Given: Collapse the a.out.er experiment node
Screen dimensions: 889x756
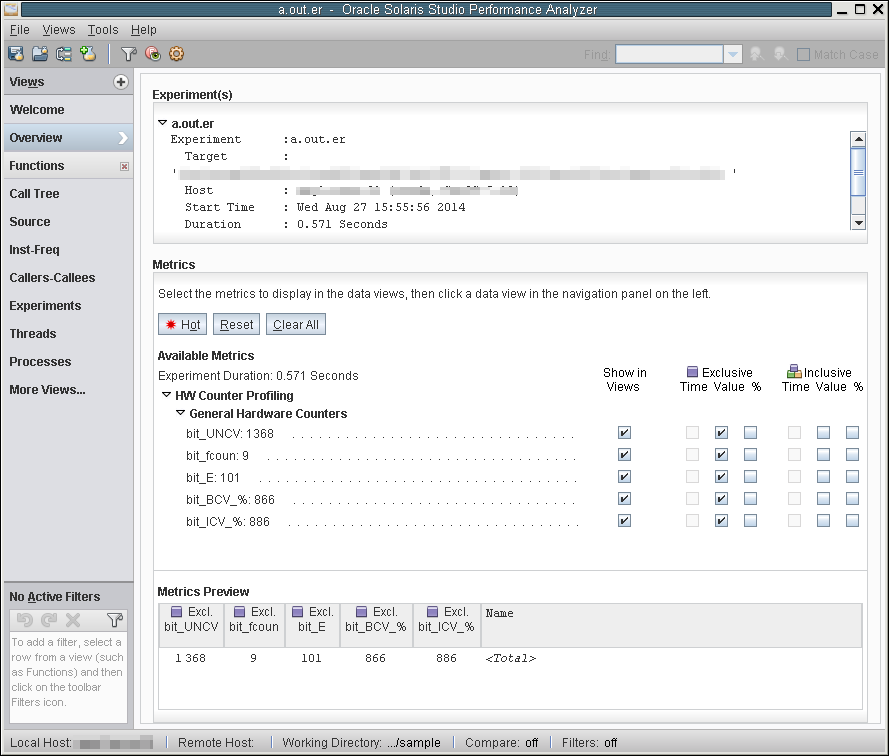Looking at the screenshot, I should coord(163,123).
